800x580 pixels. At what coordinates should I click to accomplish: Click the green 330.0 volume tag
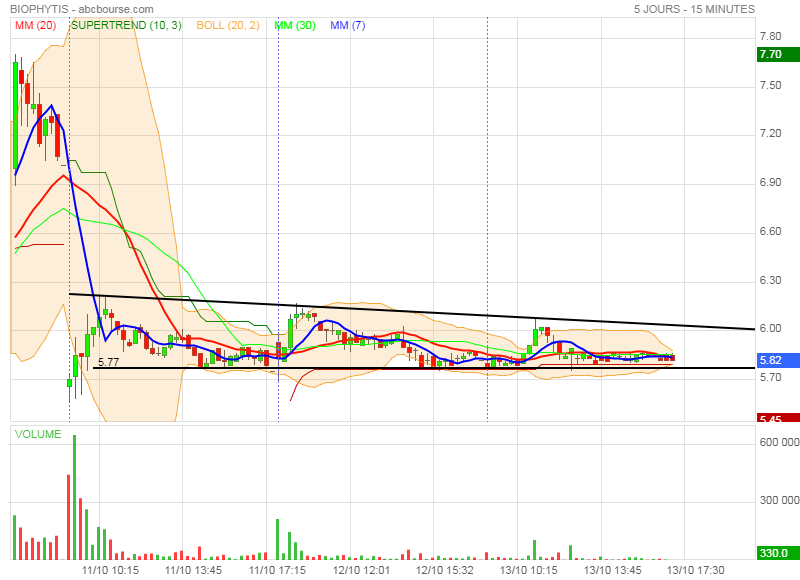click(x=778, y=553)
